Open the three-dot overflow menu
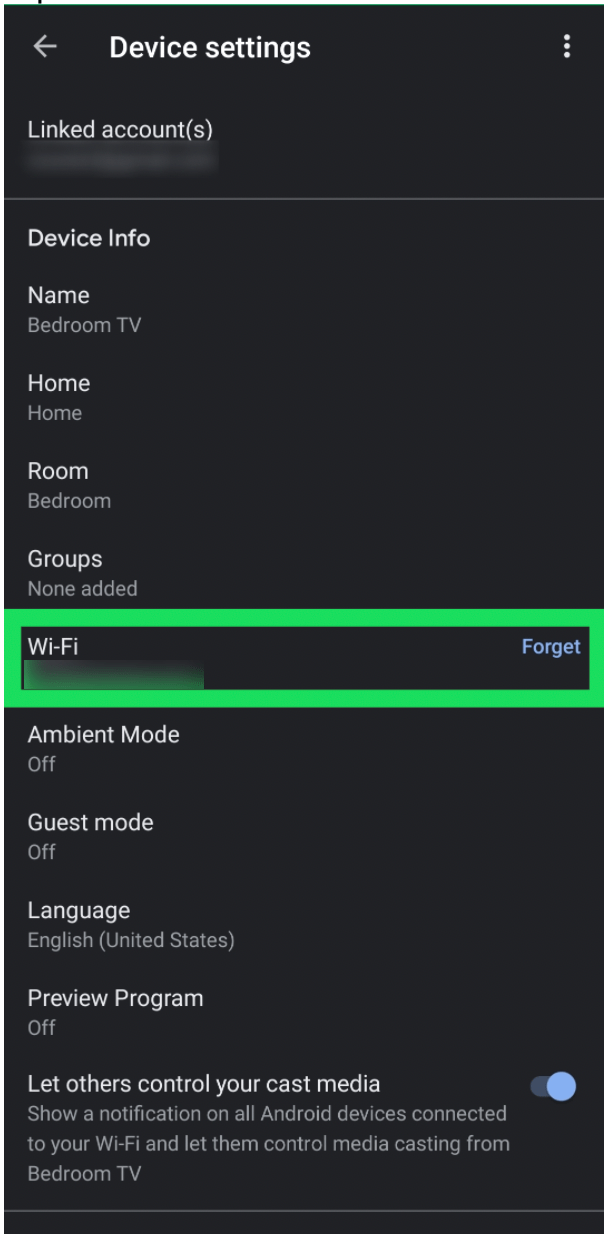 (567, 46)
